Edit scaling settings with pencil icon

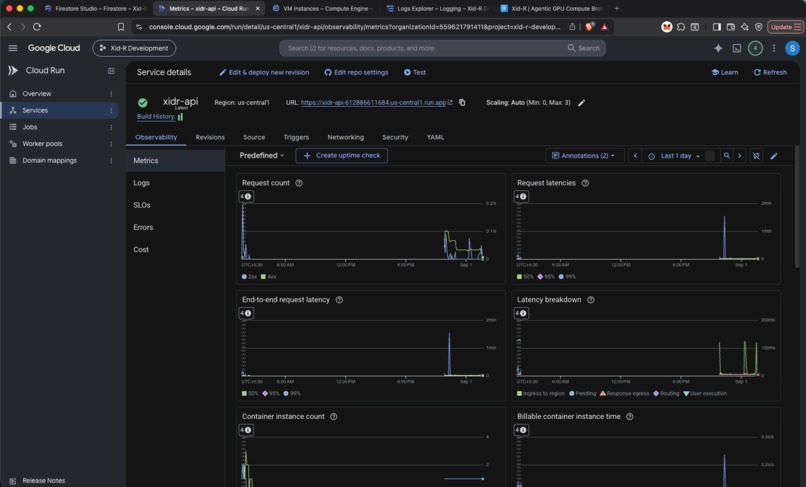pyautogui.click(x=581, y=102)
